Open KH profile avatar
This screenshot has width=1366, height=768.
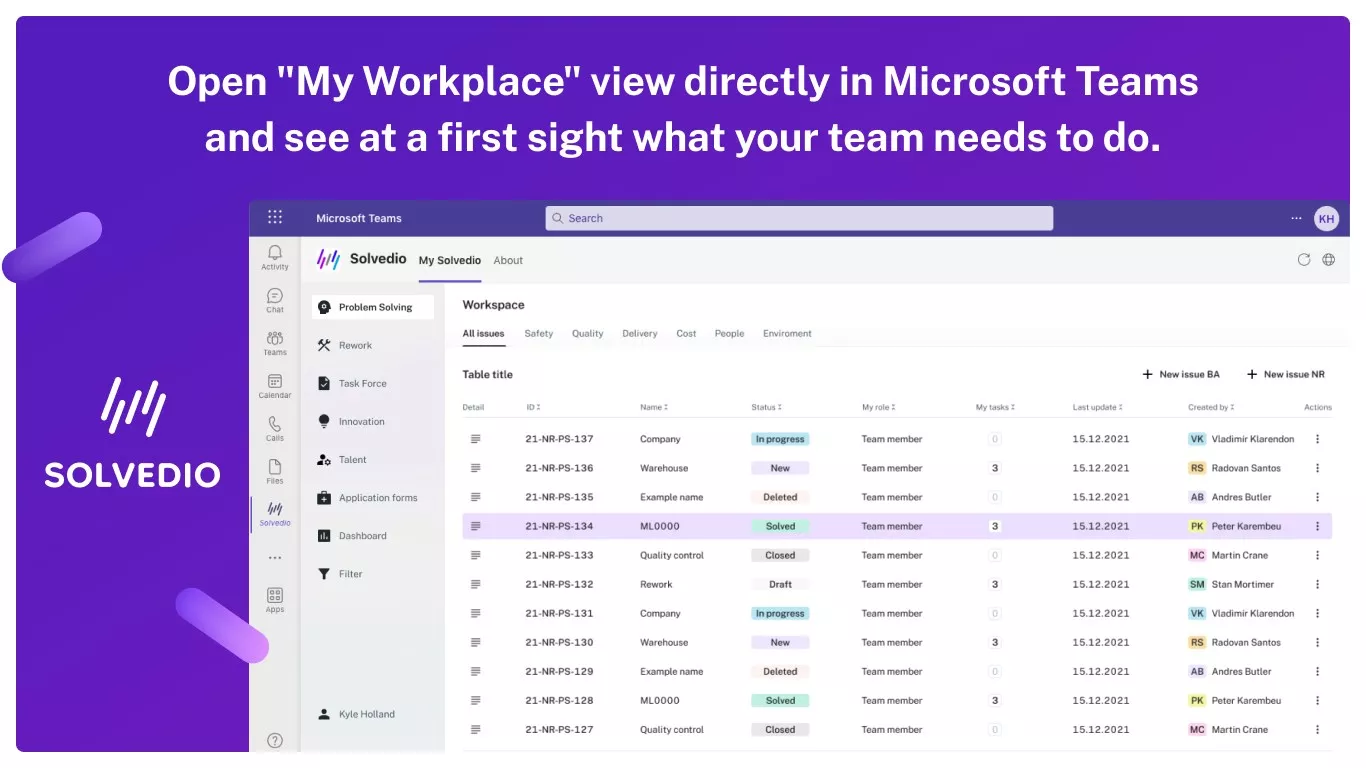(1326, 218)
